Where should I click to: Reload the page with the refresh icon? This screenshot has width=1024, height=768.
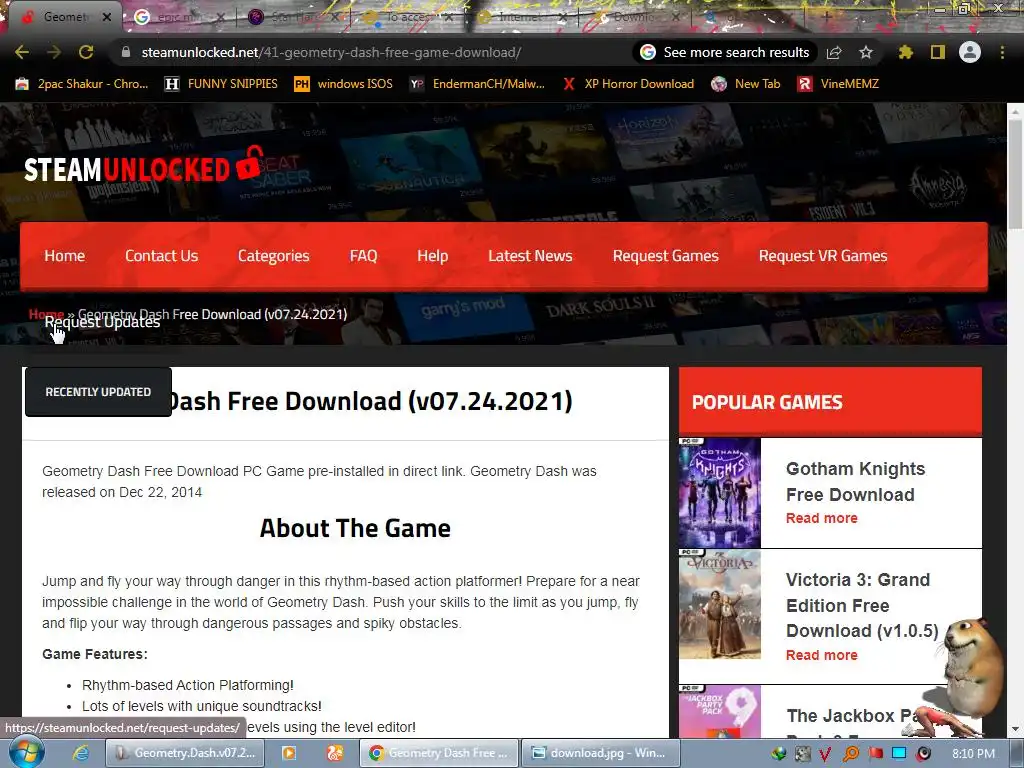[x=86, y=52]
